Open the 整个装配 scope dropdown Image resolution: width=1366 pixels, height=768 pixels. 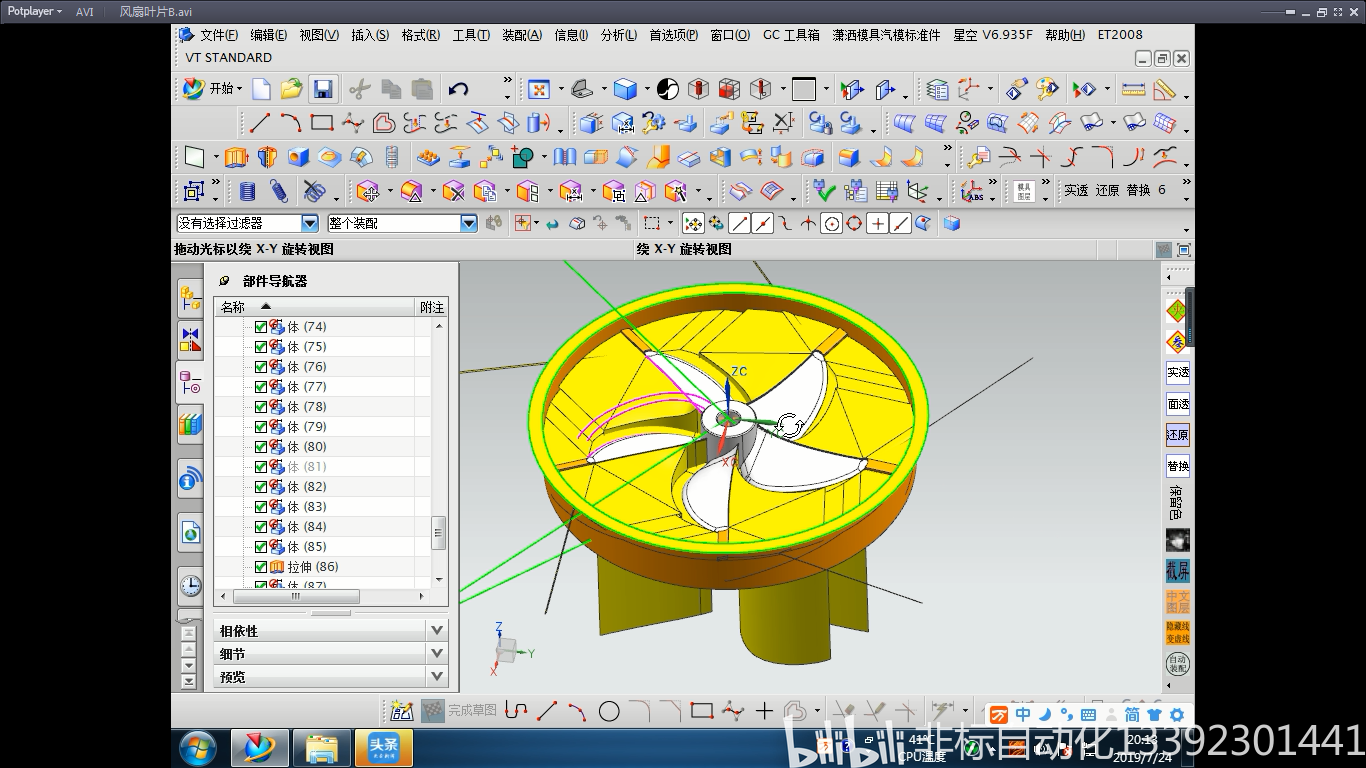(x=468, y=223)
